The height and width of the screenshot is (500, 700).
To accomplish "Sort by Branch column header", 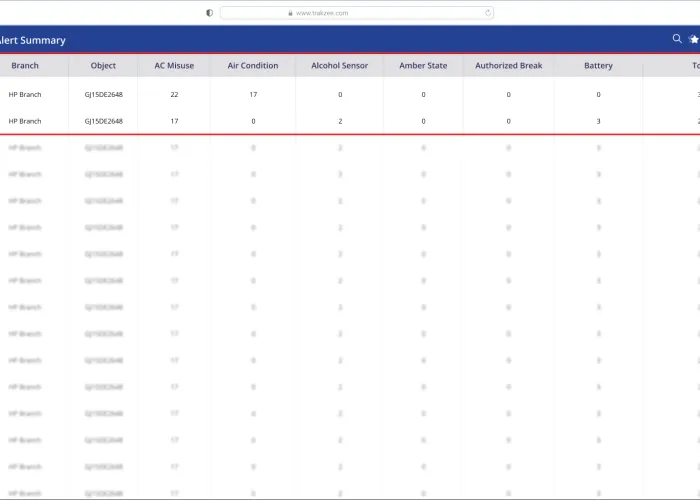I will coord(25,66).
